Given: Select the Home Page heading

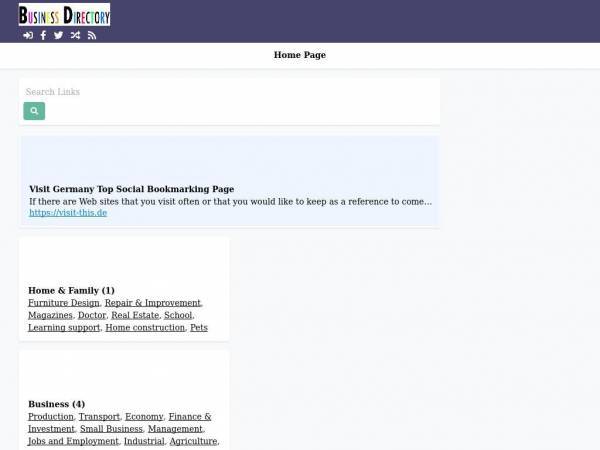Looking at the screenshot, I should pyautogui.click(x=300, y=55).
